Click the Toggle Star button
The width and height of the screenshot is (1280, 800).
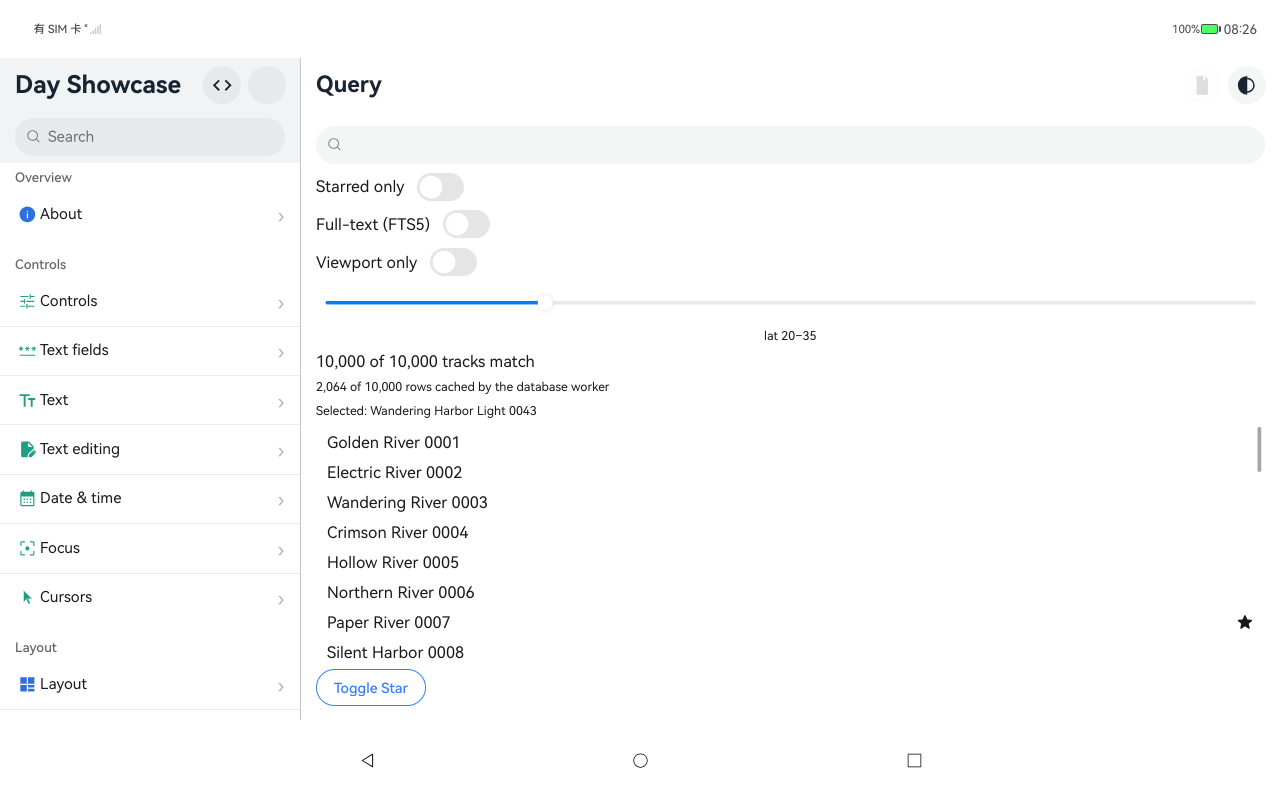[371, 688]
